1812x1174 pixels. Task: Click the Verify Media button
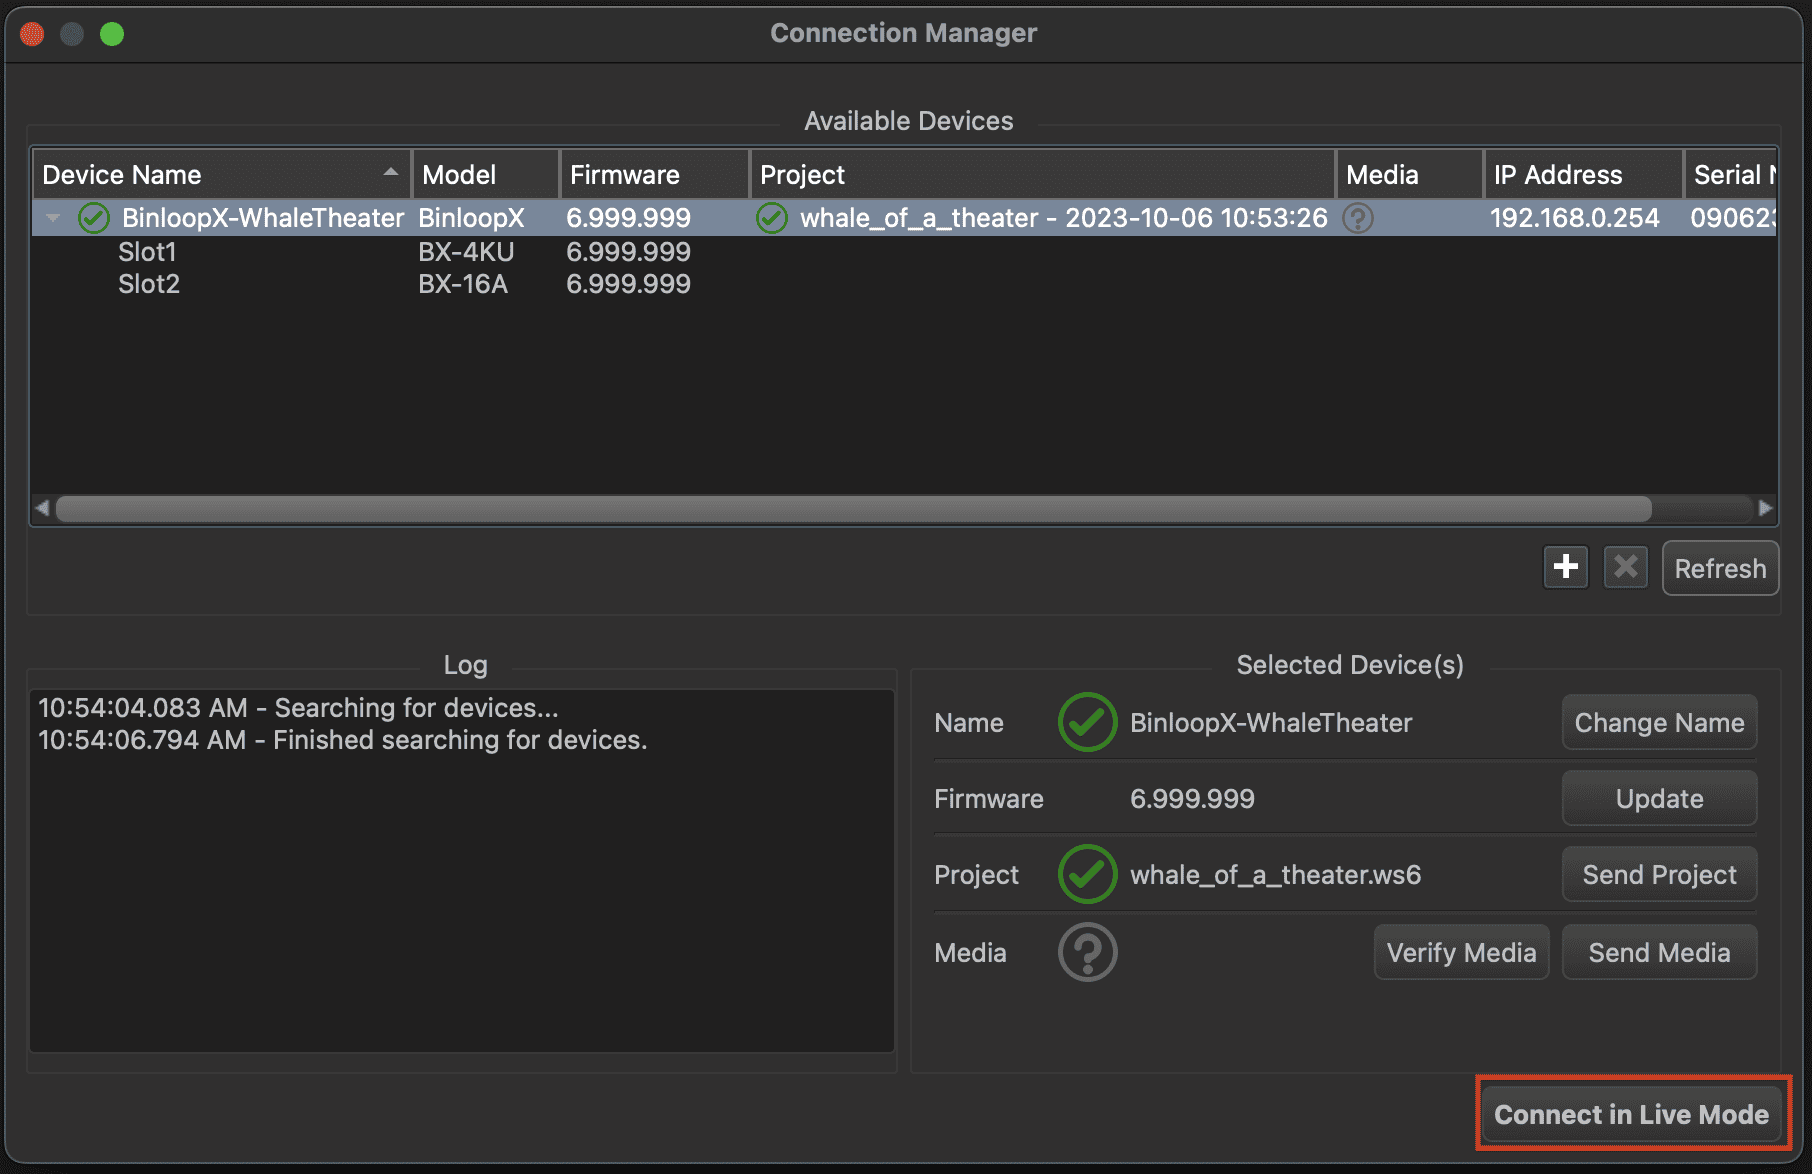coord(1460,952)
